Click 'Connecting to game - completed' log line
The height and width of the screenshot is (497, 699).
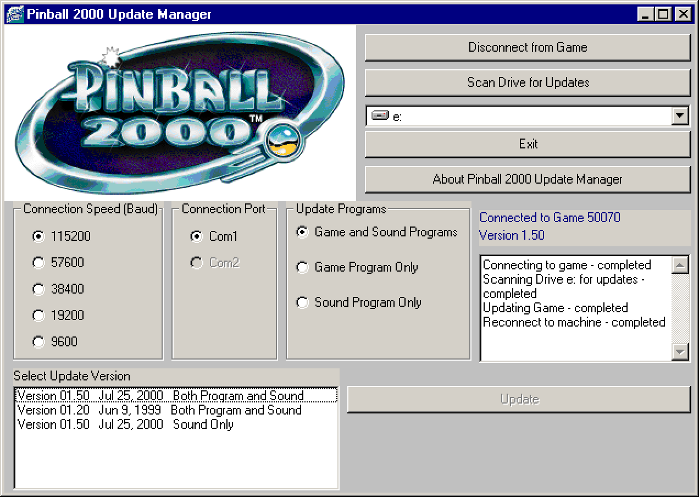tap(567, 265)
